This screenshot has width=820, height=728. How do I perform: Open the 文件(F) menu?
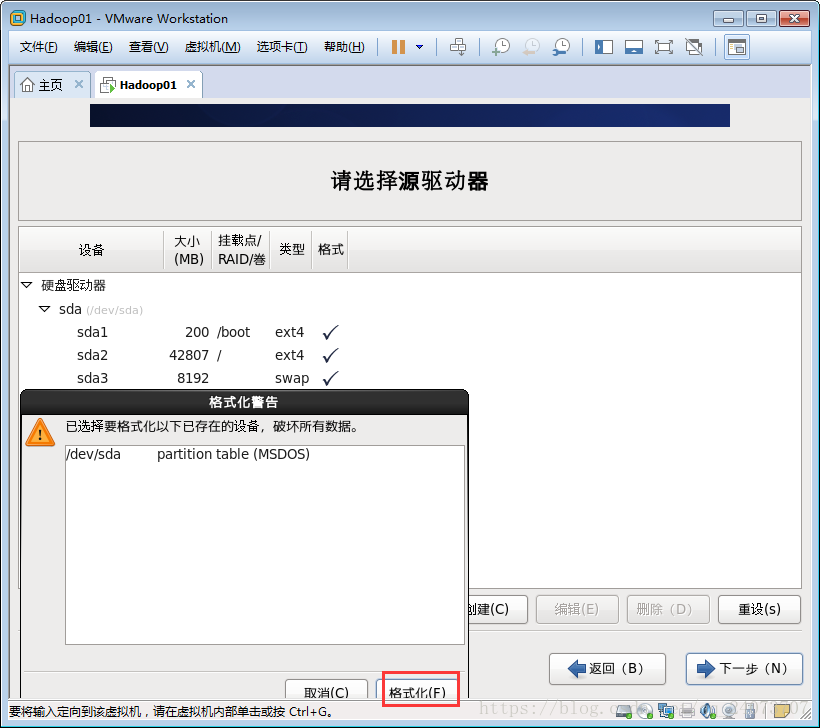(38, 47)
